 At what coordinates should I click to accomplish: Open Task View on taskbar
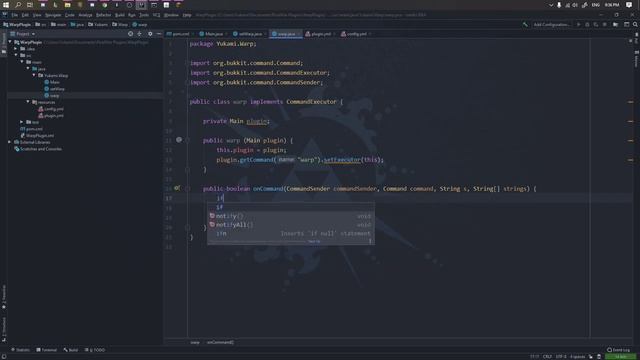30,5
